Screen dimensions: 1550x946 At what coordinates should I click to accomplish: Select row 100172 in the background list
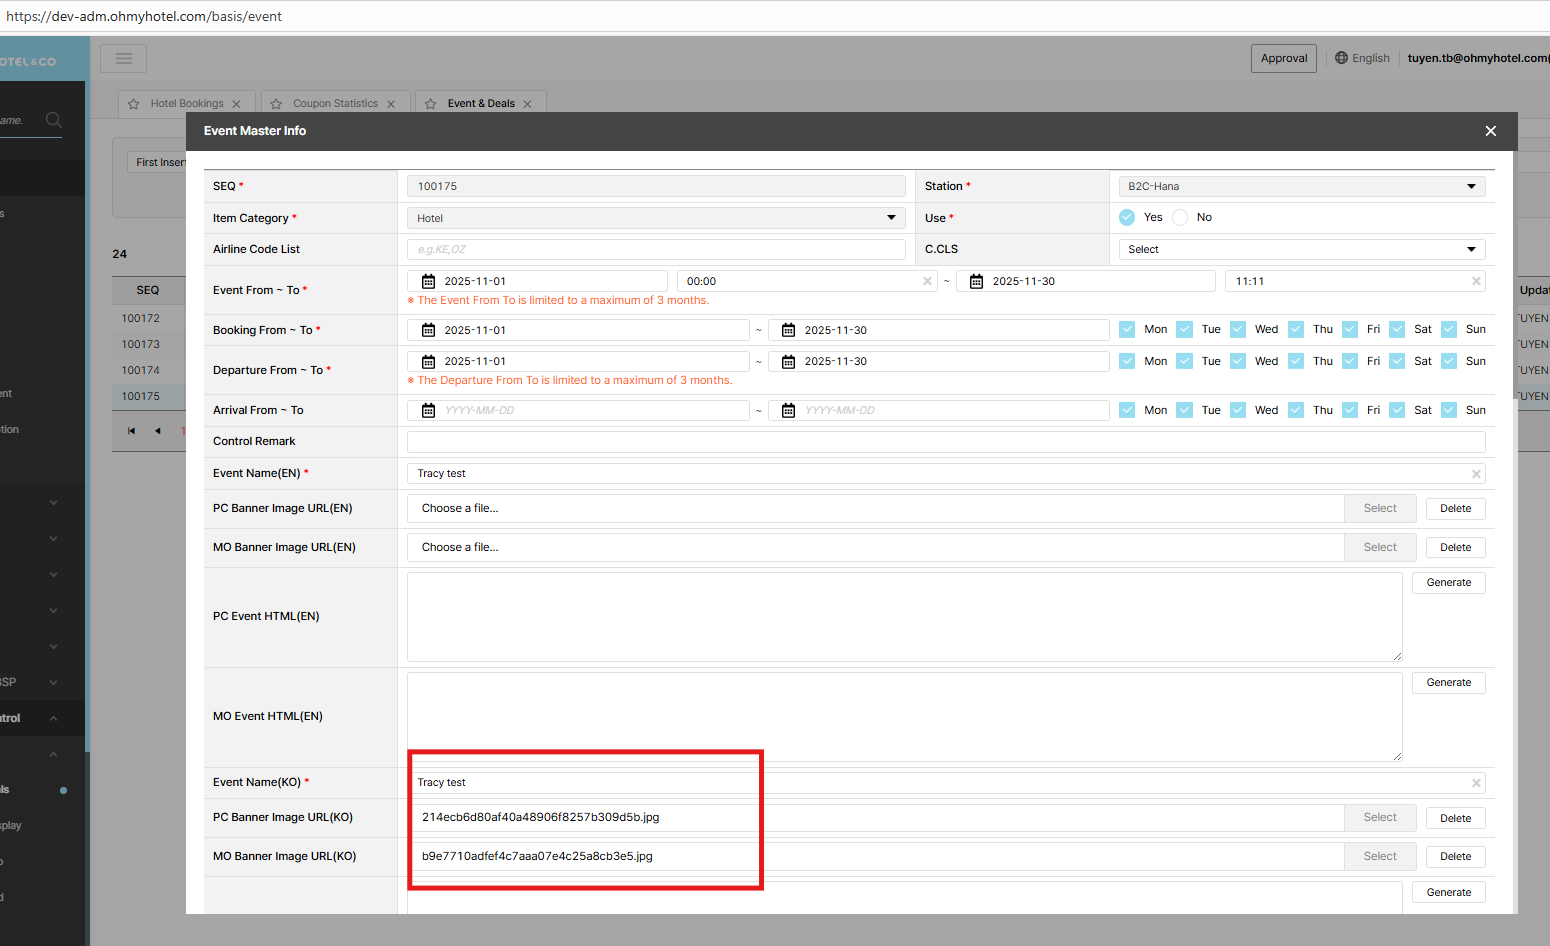pyautogui.click(x=141, y=318)
